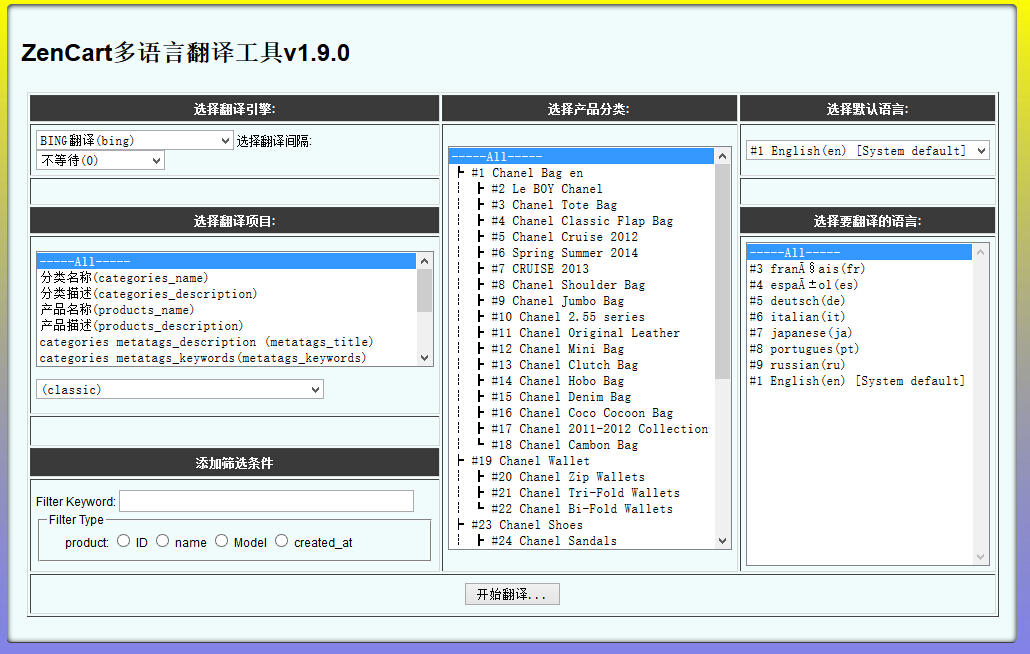Viewport: 1030px width, 654px height.
Task: Select category #5 Chanel Cruise 2012
Action: click(x=581, y=236)
